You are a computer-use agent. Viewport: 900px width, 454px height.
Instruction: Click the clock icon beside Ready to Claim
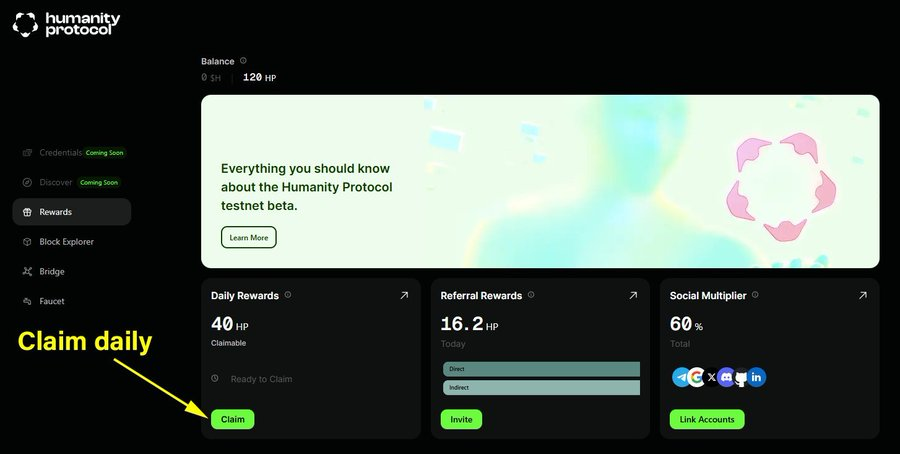[215, 378]
